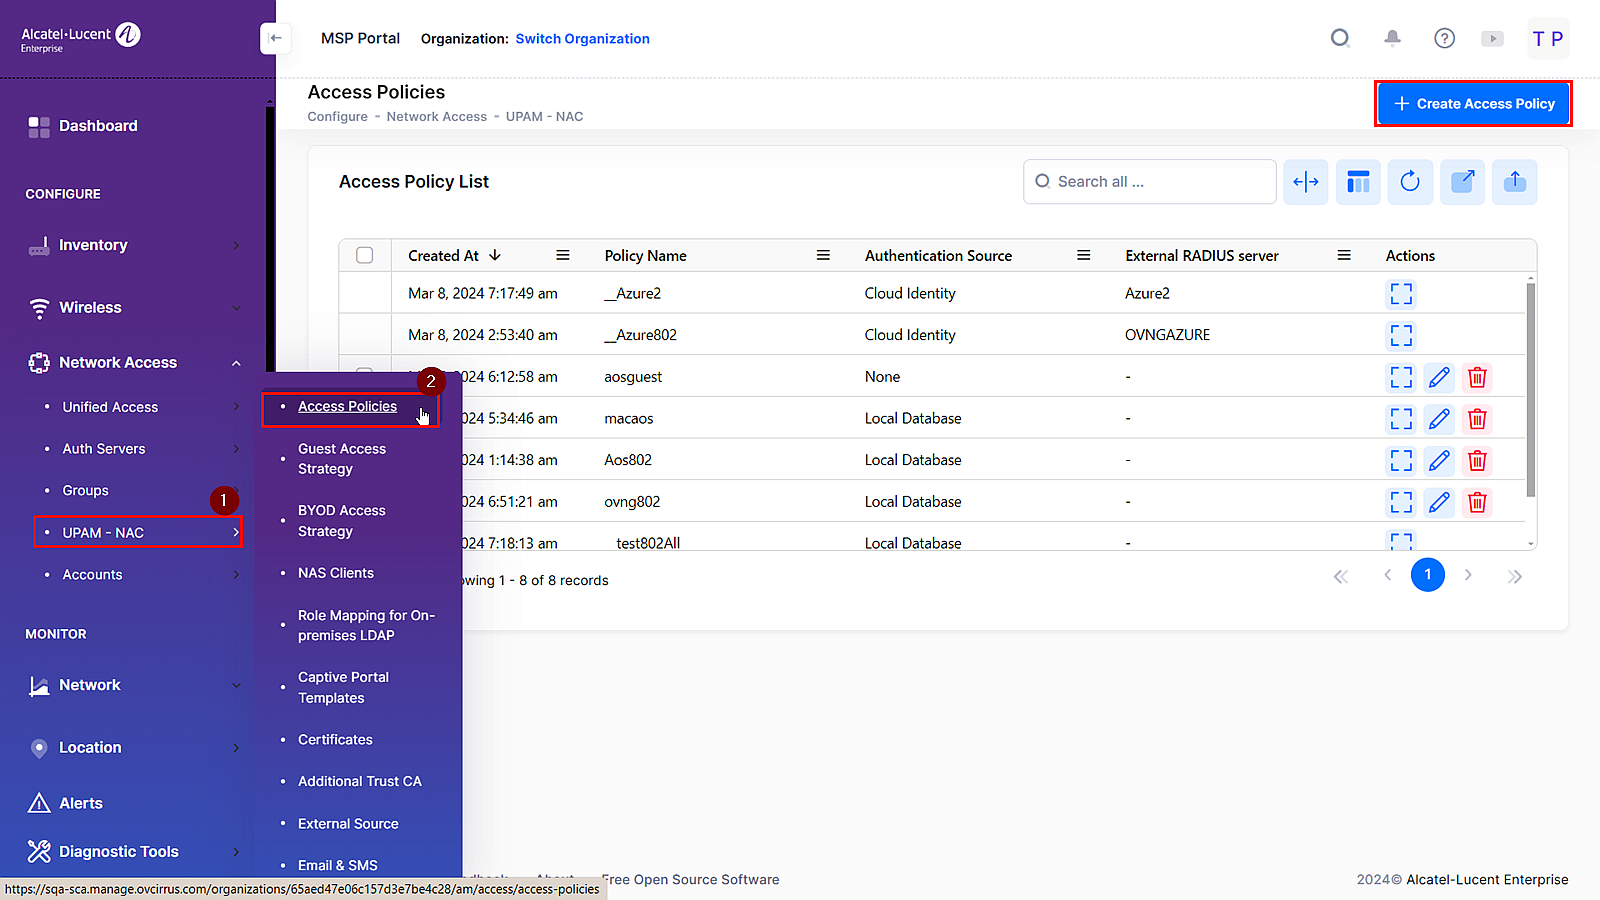Viewport: 1600px width, 900px height.
Task: Open NAS Clients menu item
Action: click(336, 573)
